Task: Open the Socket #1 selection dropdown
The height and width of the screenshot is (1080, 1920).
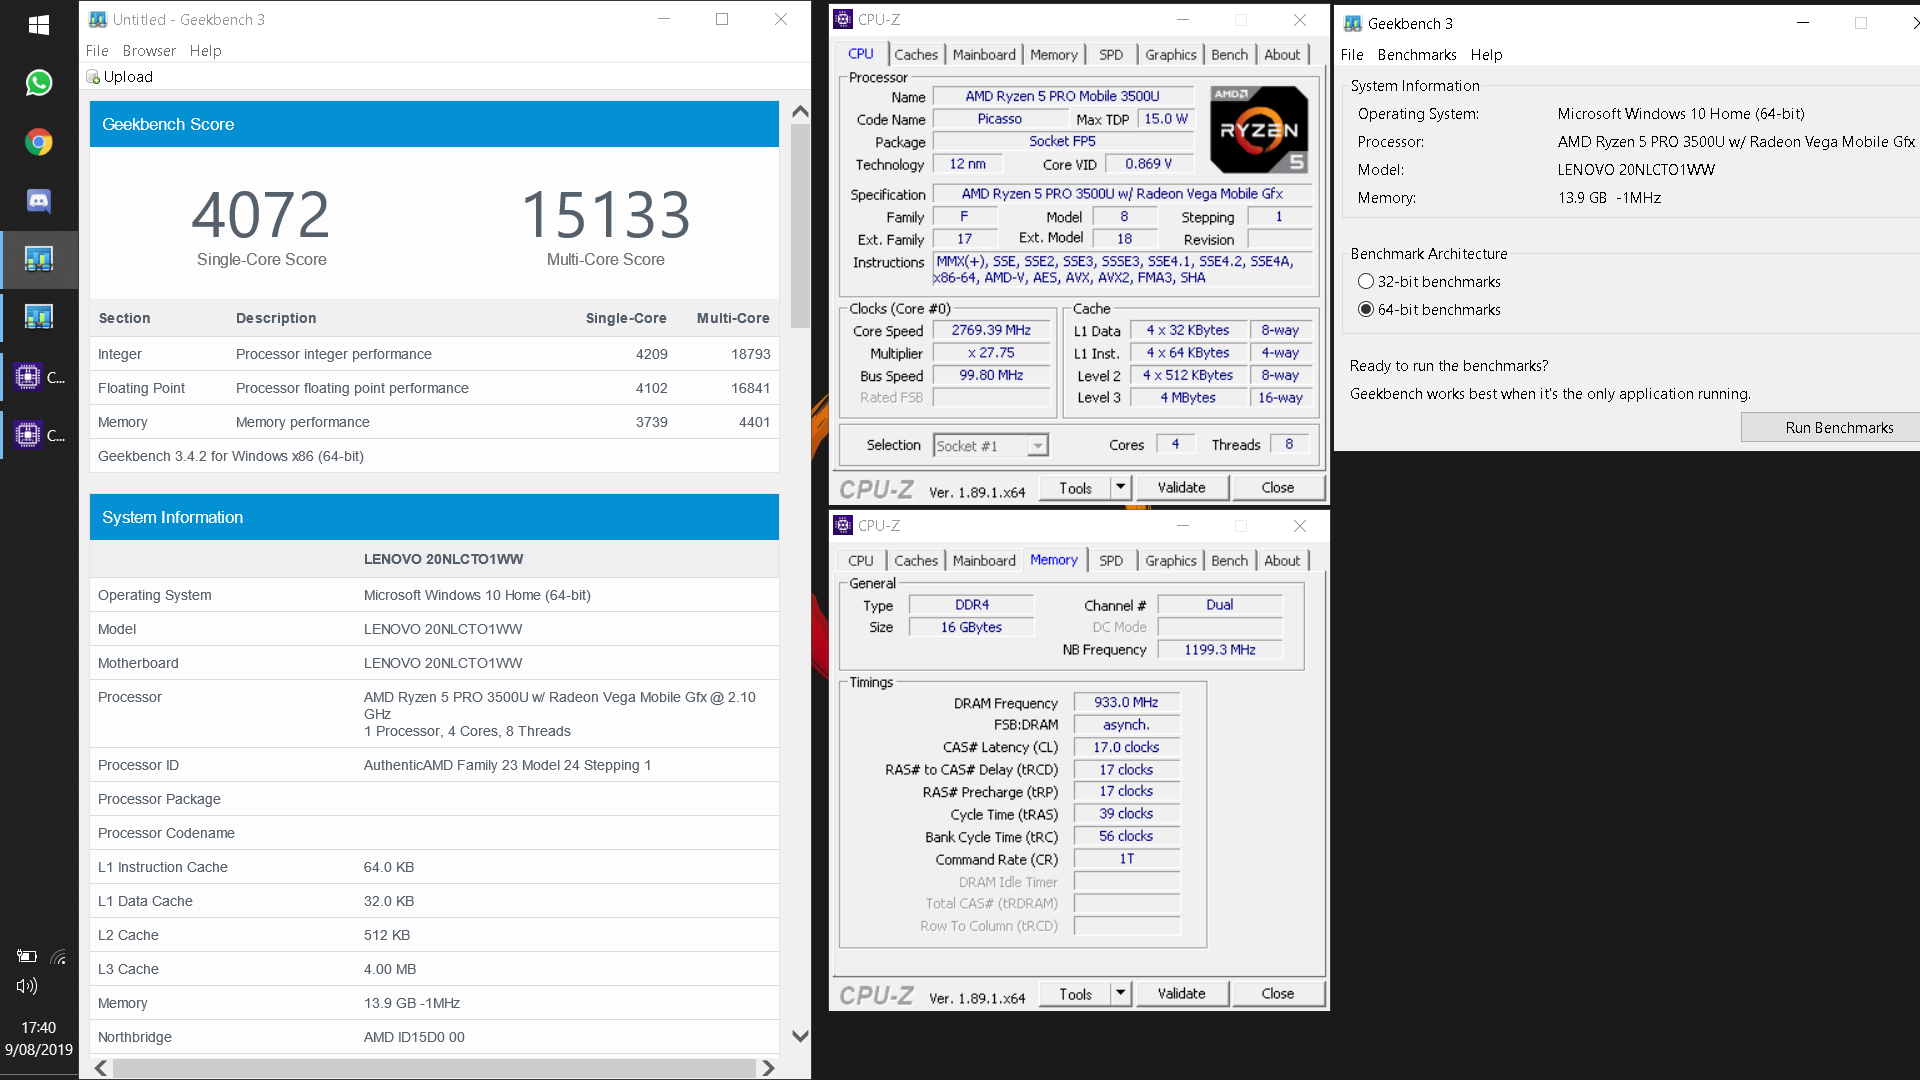Action: pyautogui.click(x=991, y=446)
